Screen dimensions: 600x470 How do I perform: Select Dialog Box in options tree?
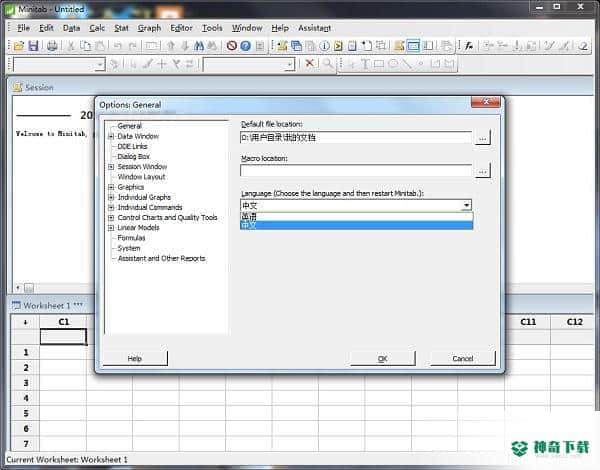click(134, 157)
